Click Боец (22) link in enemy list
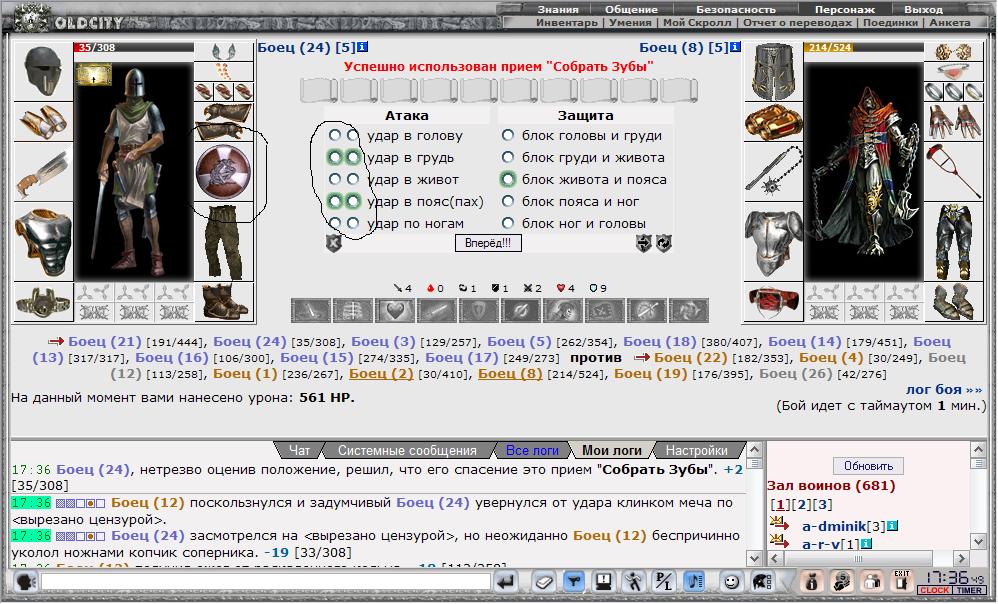The height and width of the screenshot is (604, 998). tap(691, 358)
